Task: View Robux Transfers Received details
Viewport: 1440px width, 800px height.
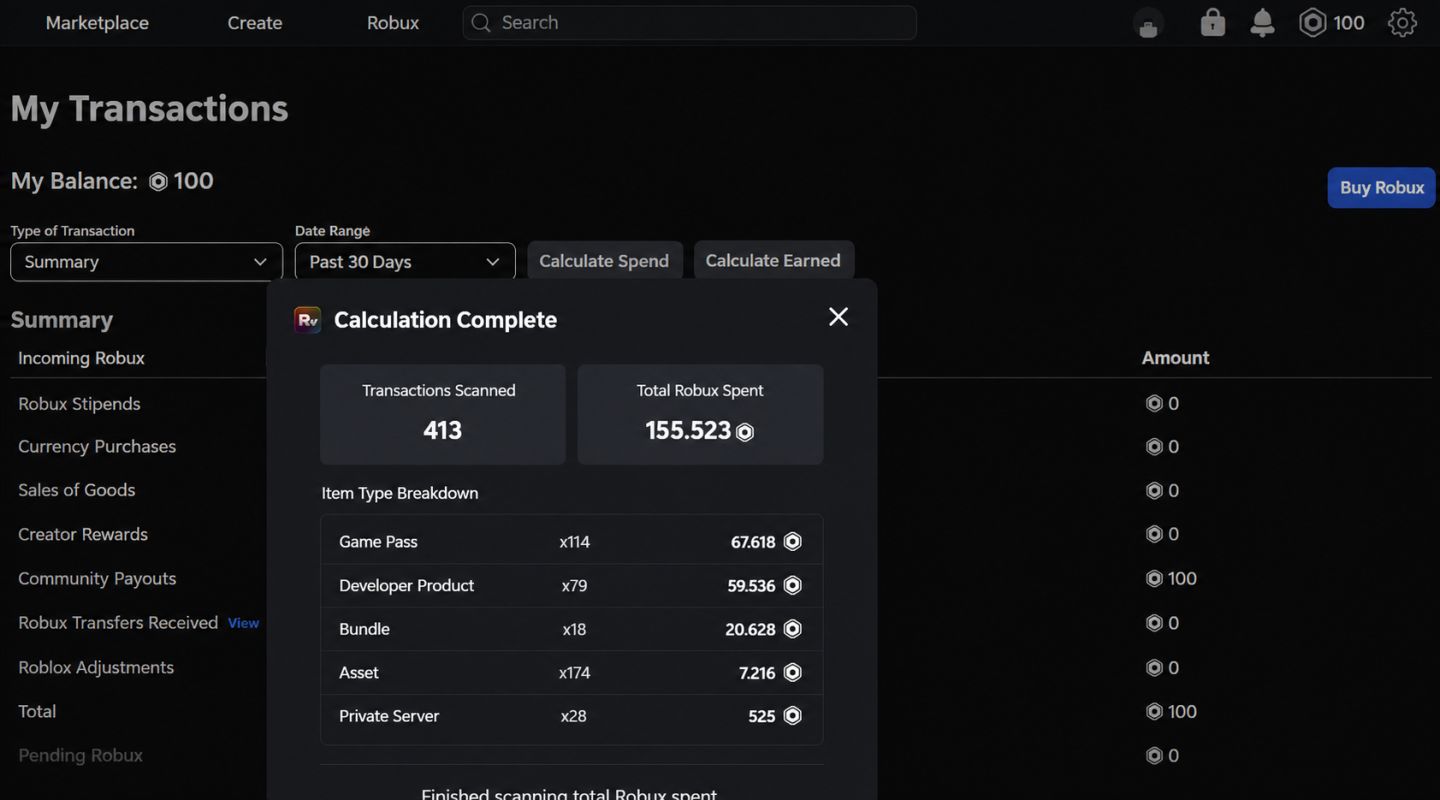Action: 243,623
